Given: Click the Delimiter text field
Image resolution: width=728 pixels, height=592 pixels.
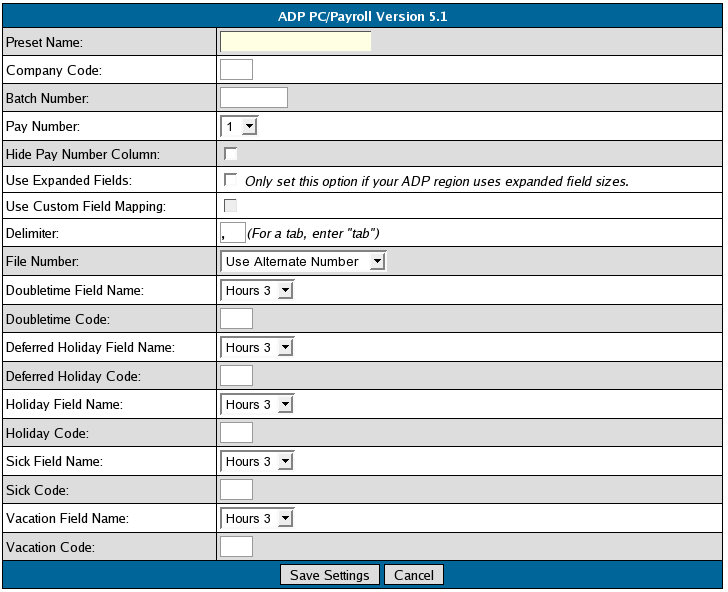Looking at the screenshot, I should (x=233, y=233).
